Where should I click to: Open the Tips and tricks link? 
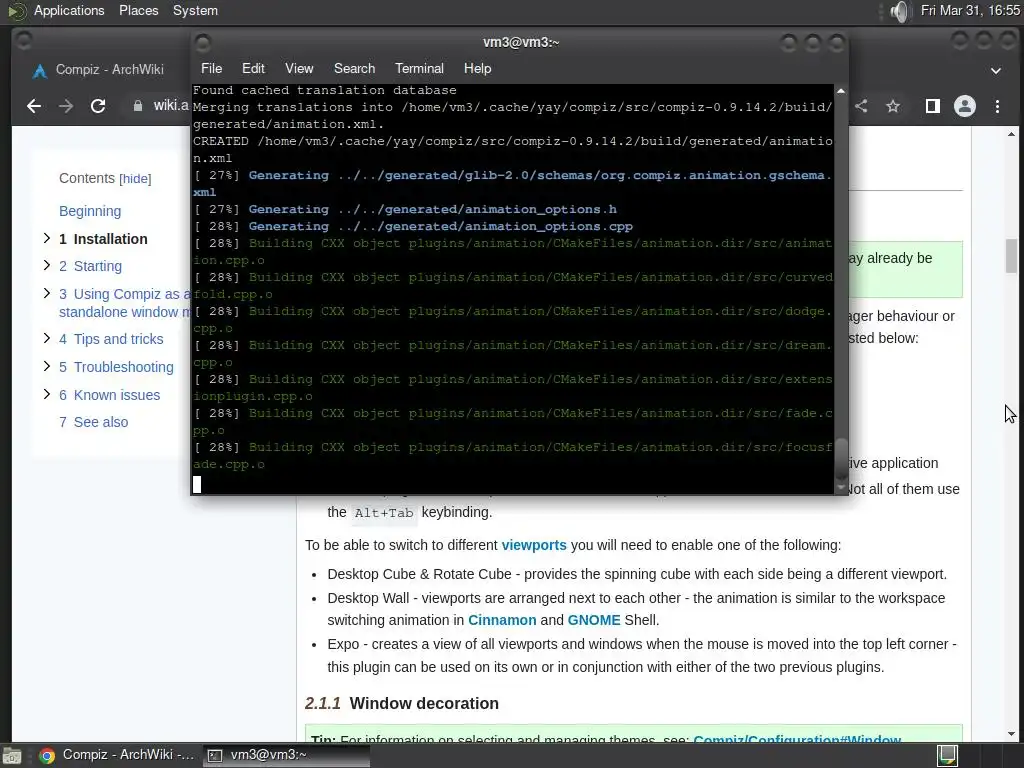[111, 339]
